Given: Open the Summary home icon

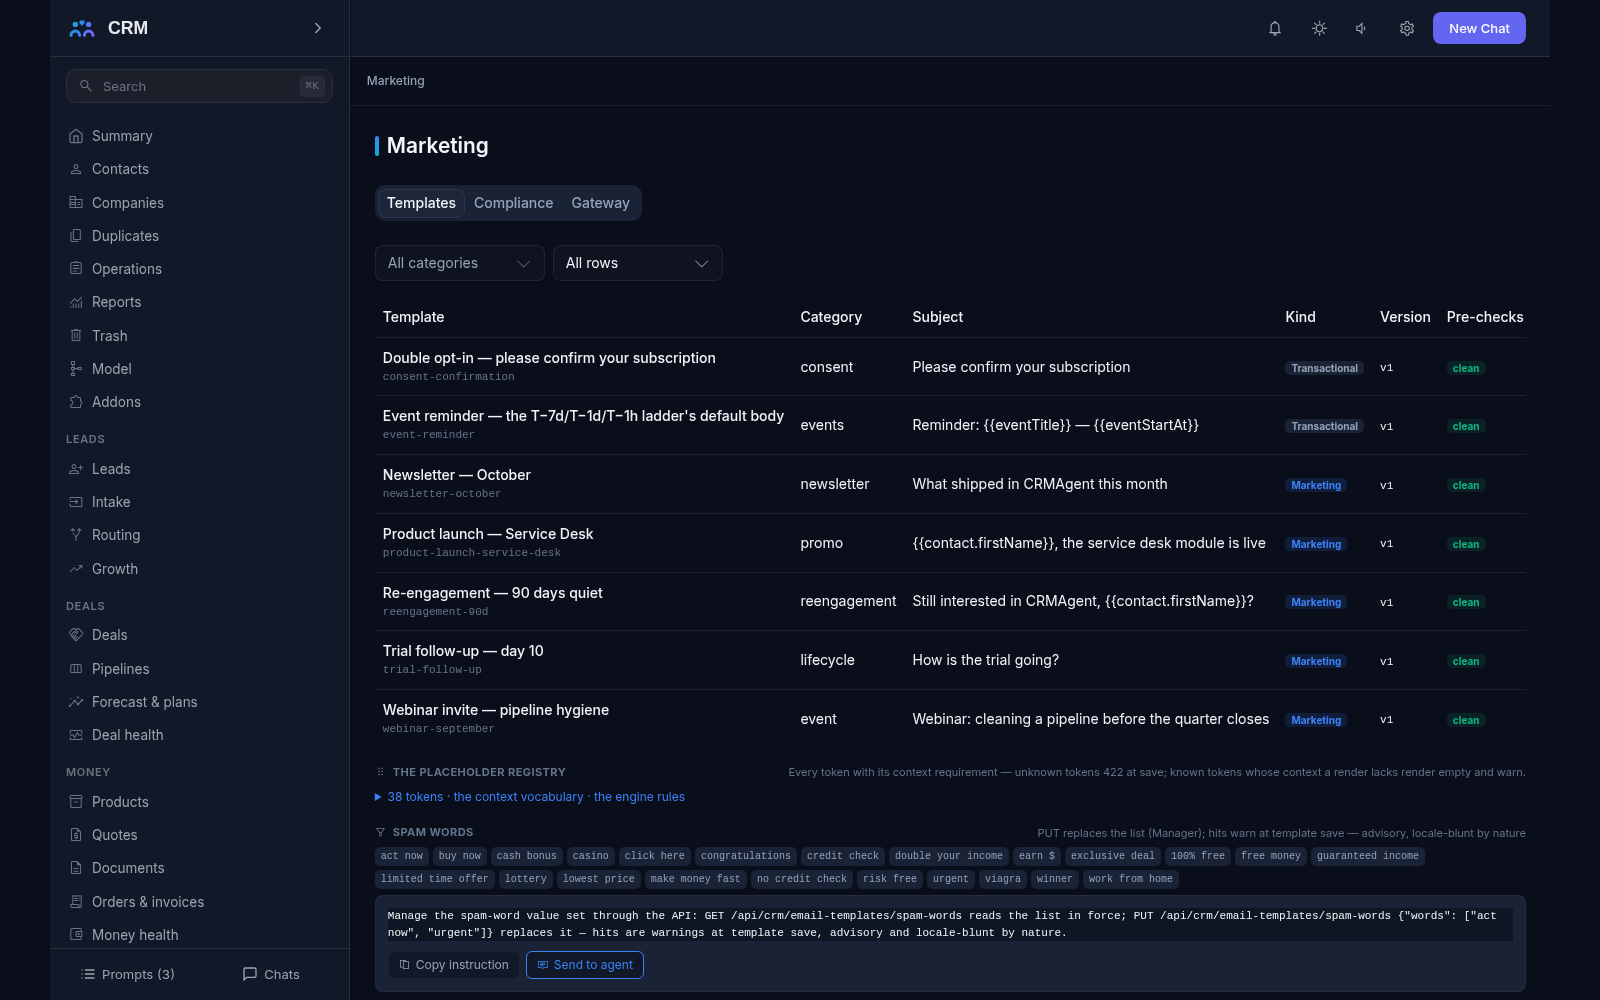Looking at the screenshot, I should [x=76, y=136].
